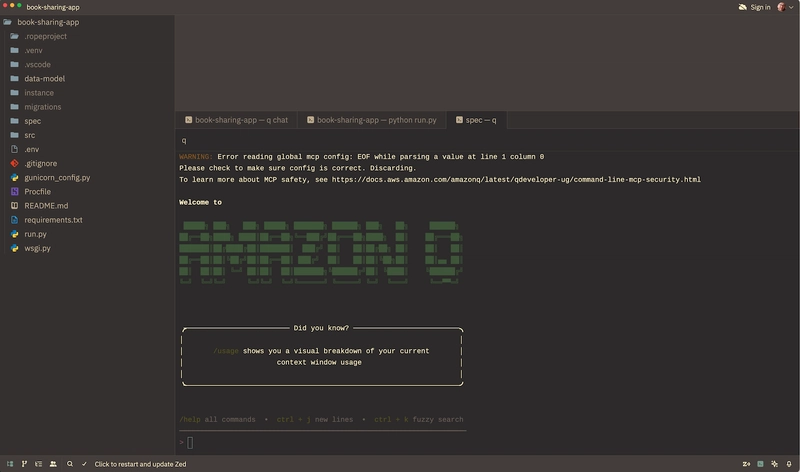Click terminal icon on python run.py tab

pyautogui.click(x=310, y=120)
